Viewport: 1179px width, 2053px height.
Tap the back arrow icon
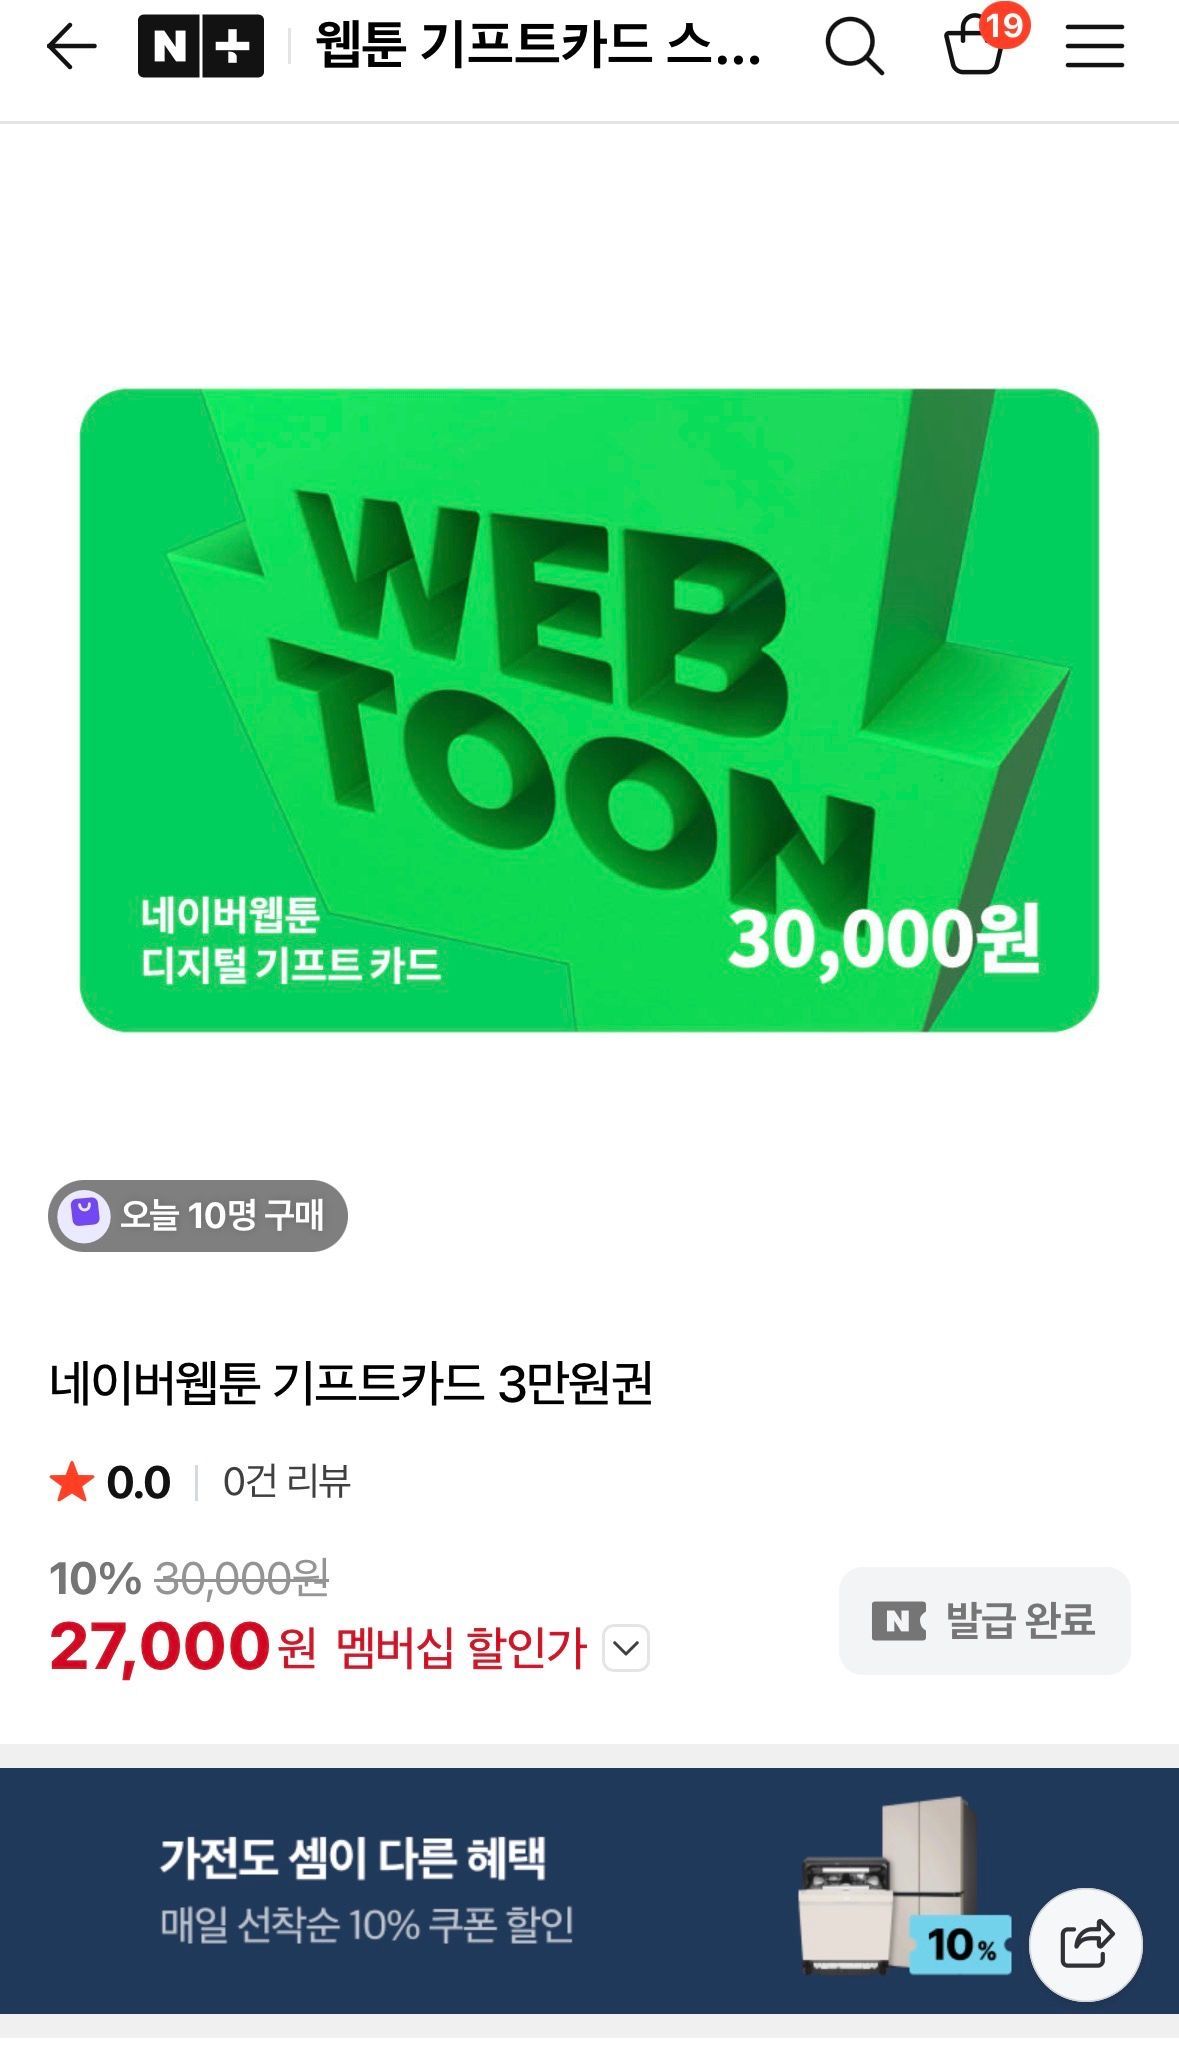point(72,47)
